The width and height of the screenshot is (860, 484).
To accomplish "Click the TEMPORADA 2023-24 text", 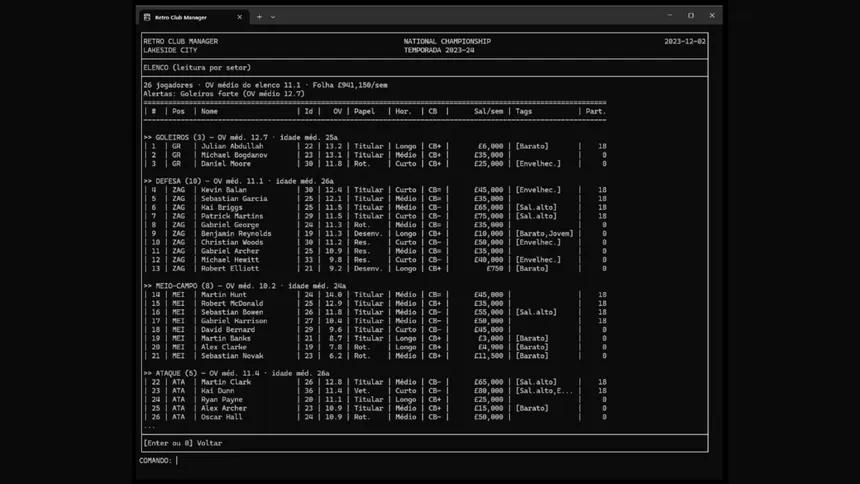I will pos(439,50).
